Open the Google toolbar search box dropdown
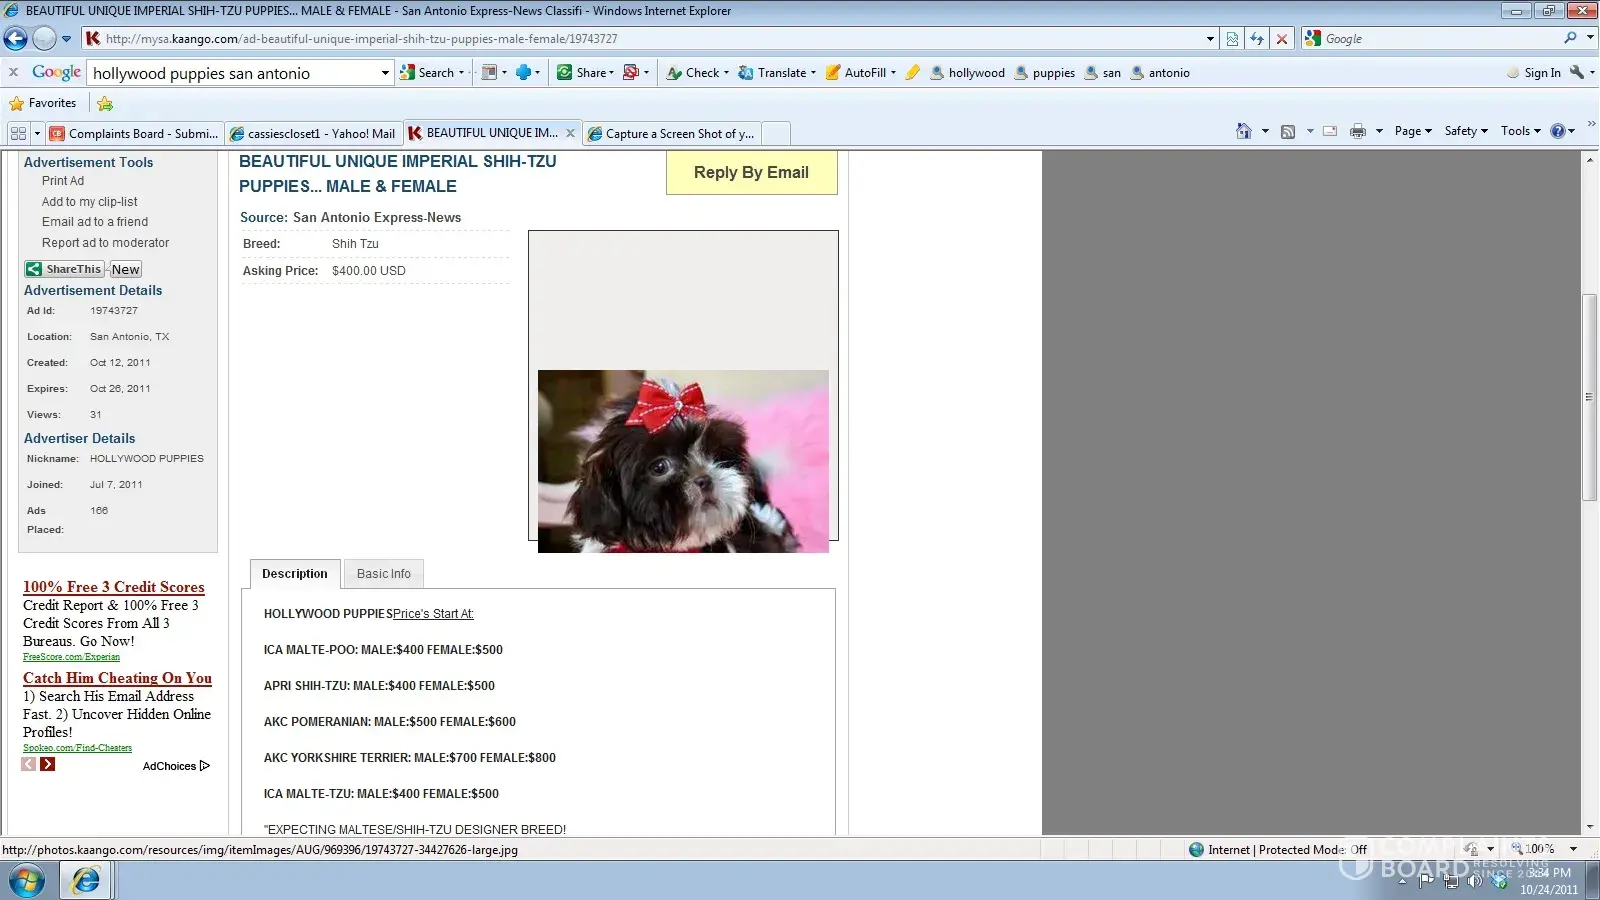The height and width of the screenshot is (900, 1600). [385, 73]
